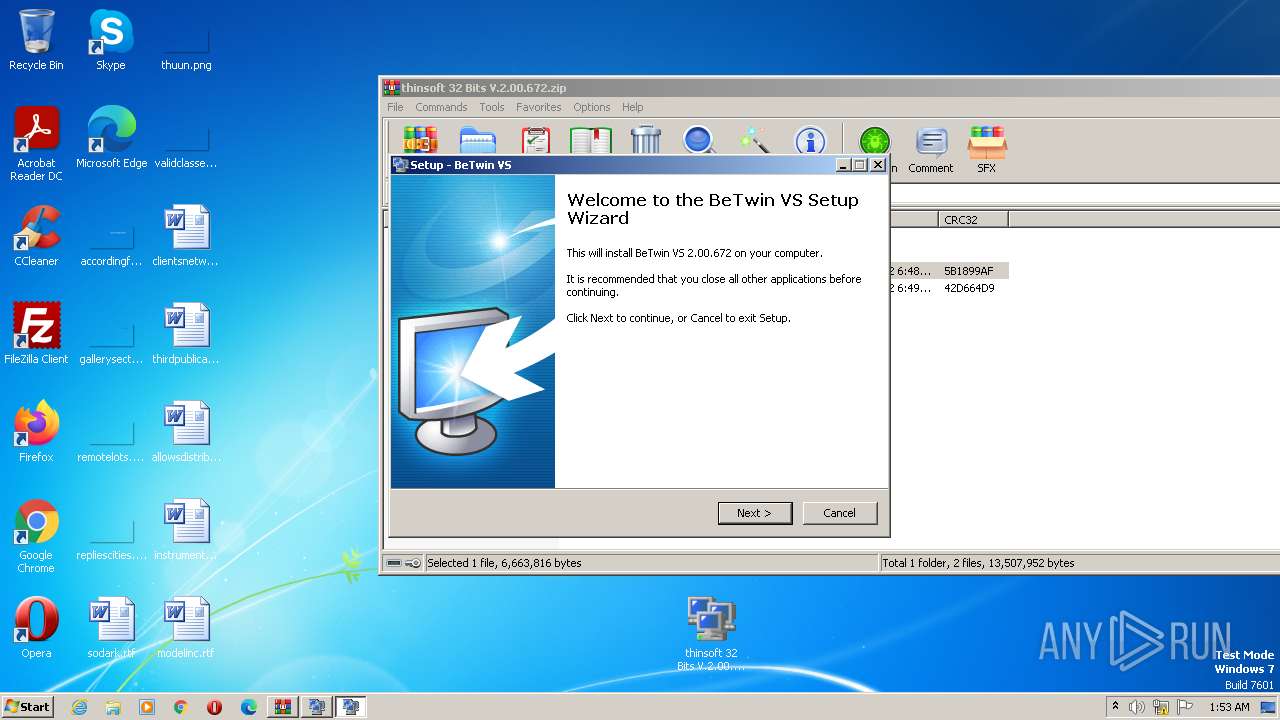This screenshot has width=1280, height=720.
Task: Open Google Chrome desktop shortcut
Action: pyautogui.click(x=36, y=536)
